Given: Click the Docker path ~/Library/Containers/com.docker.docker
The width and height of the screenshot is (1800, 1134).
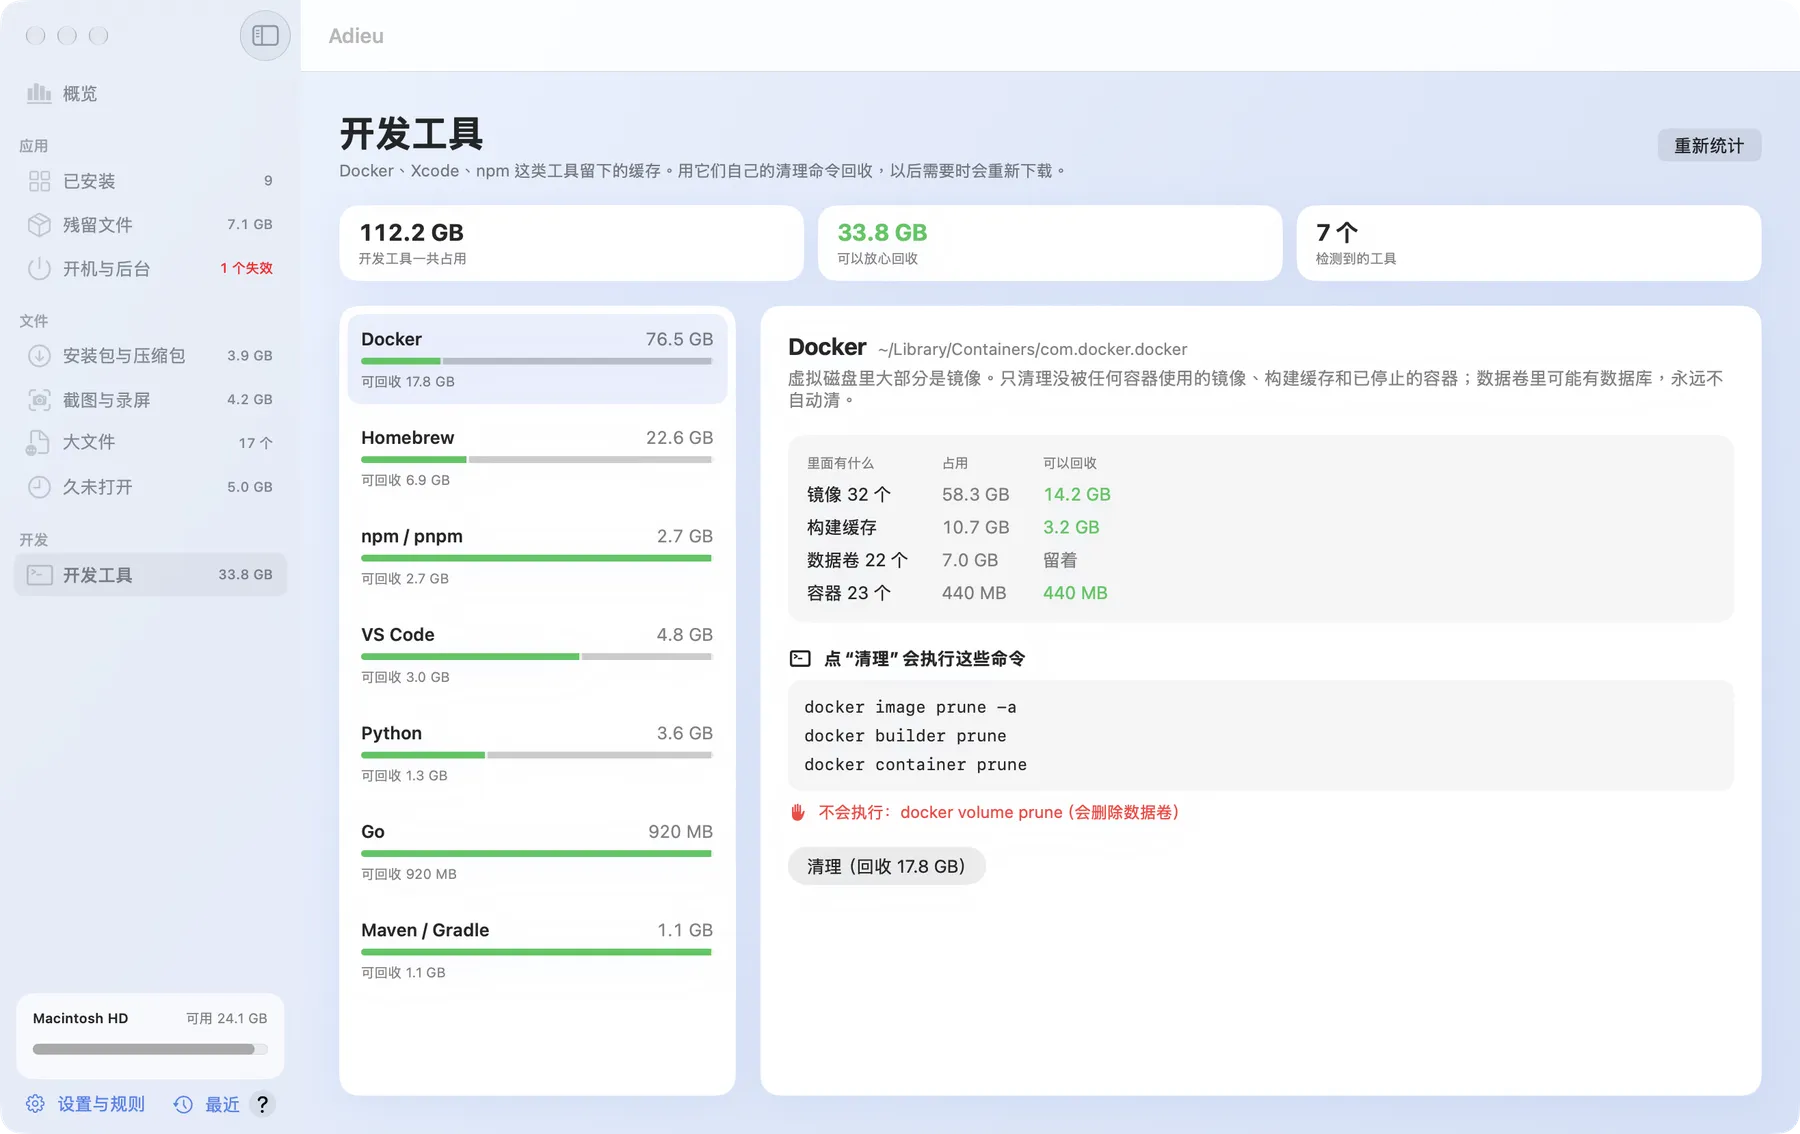Looking at the screenshot, I should pyautogui.click(x=1033, y=349).
